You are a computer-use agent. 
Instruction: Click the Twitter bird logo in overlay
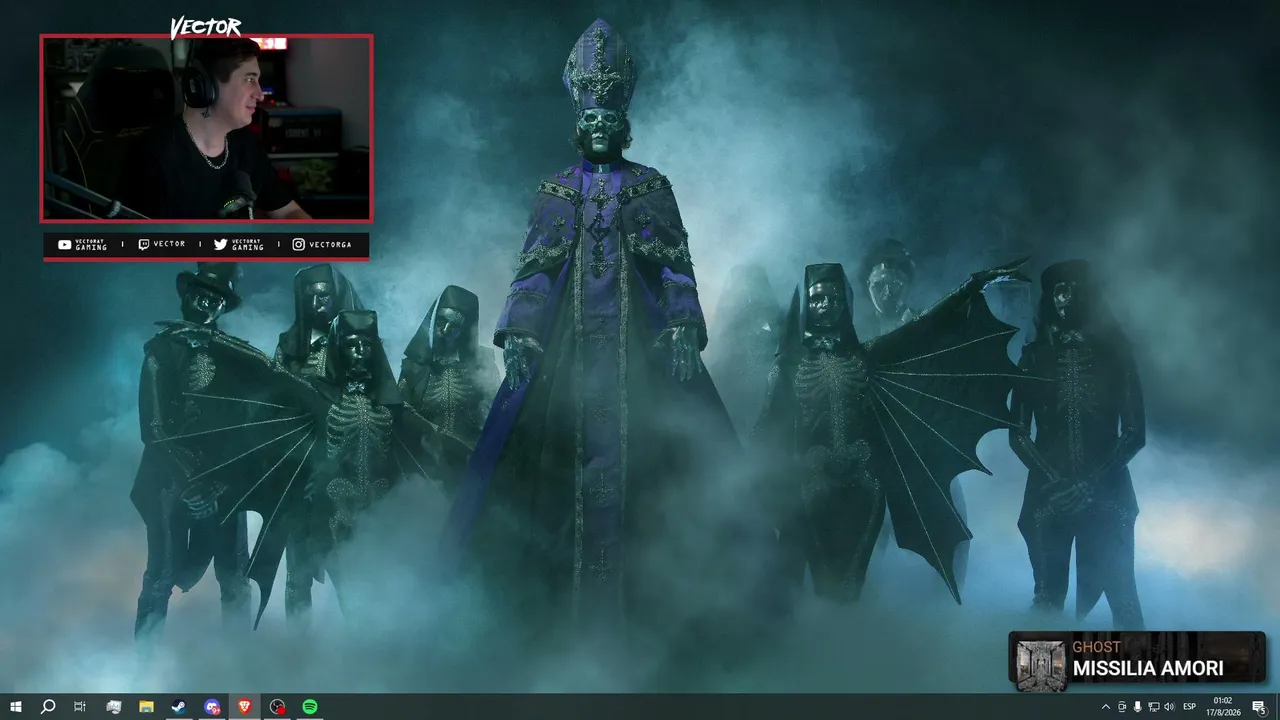point(220,244)
